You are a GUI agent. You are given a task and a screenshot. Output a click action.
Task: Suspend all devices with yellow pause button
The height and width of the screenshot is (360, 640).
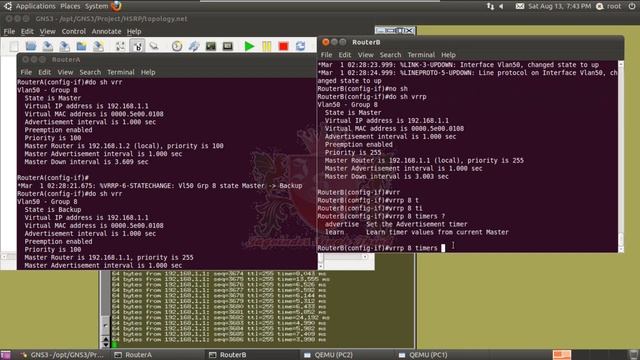click(x=267, y=46)
